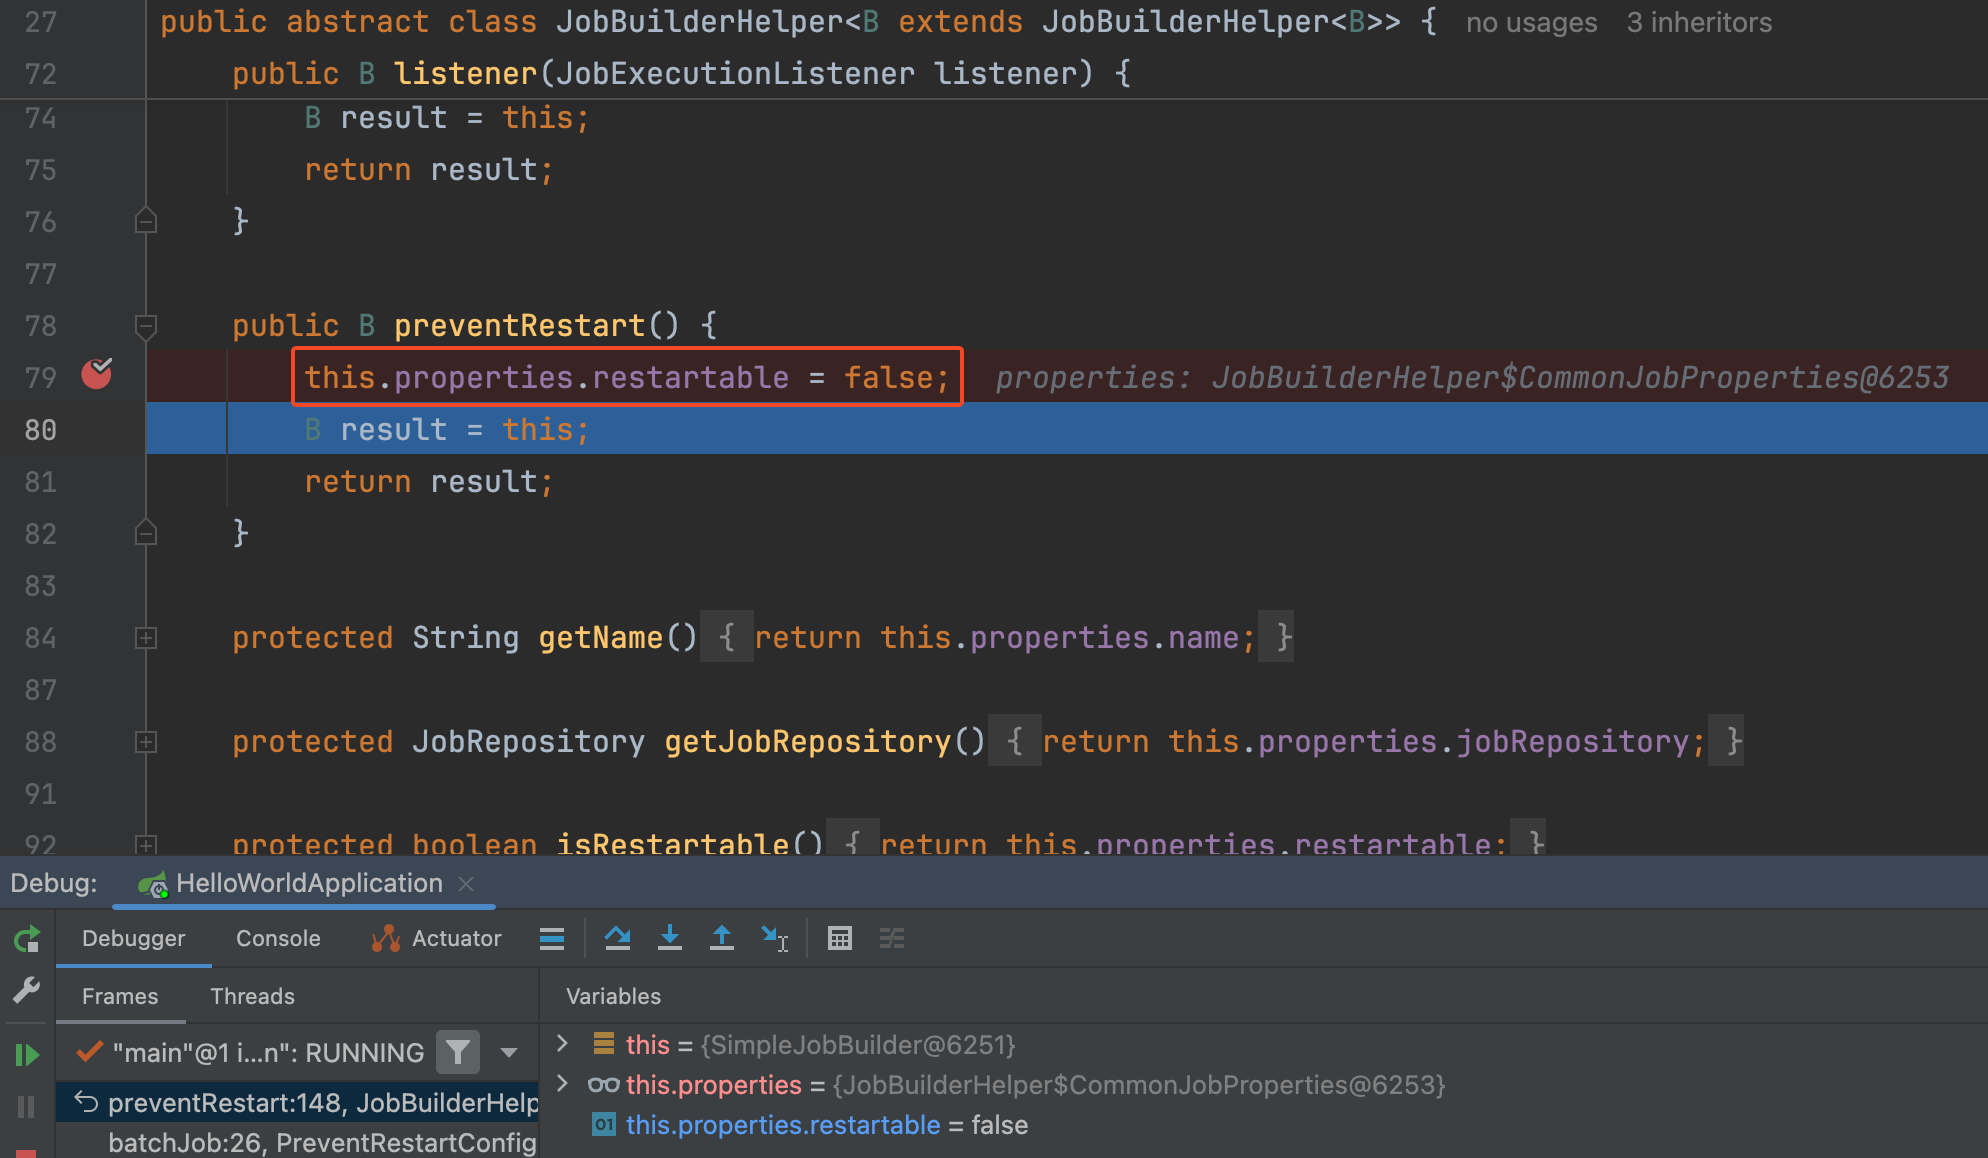1988x1158 pixels.
Task: Select batchJob:26 stack frame
Action: [x=320, y=1142]
